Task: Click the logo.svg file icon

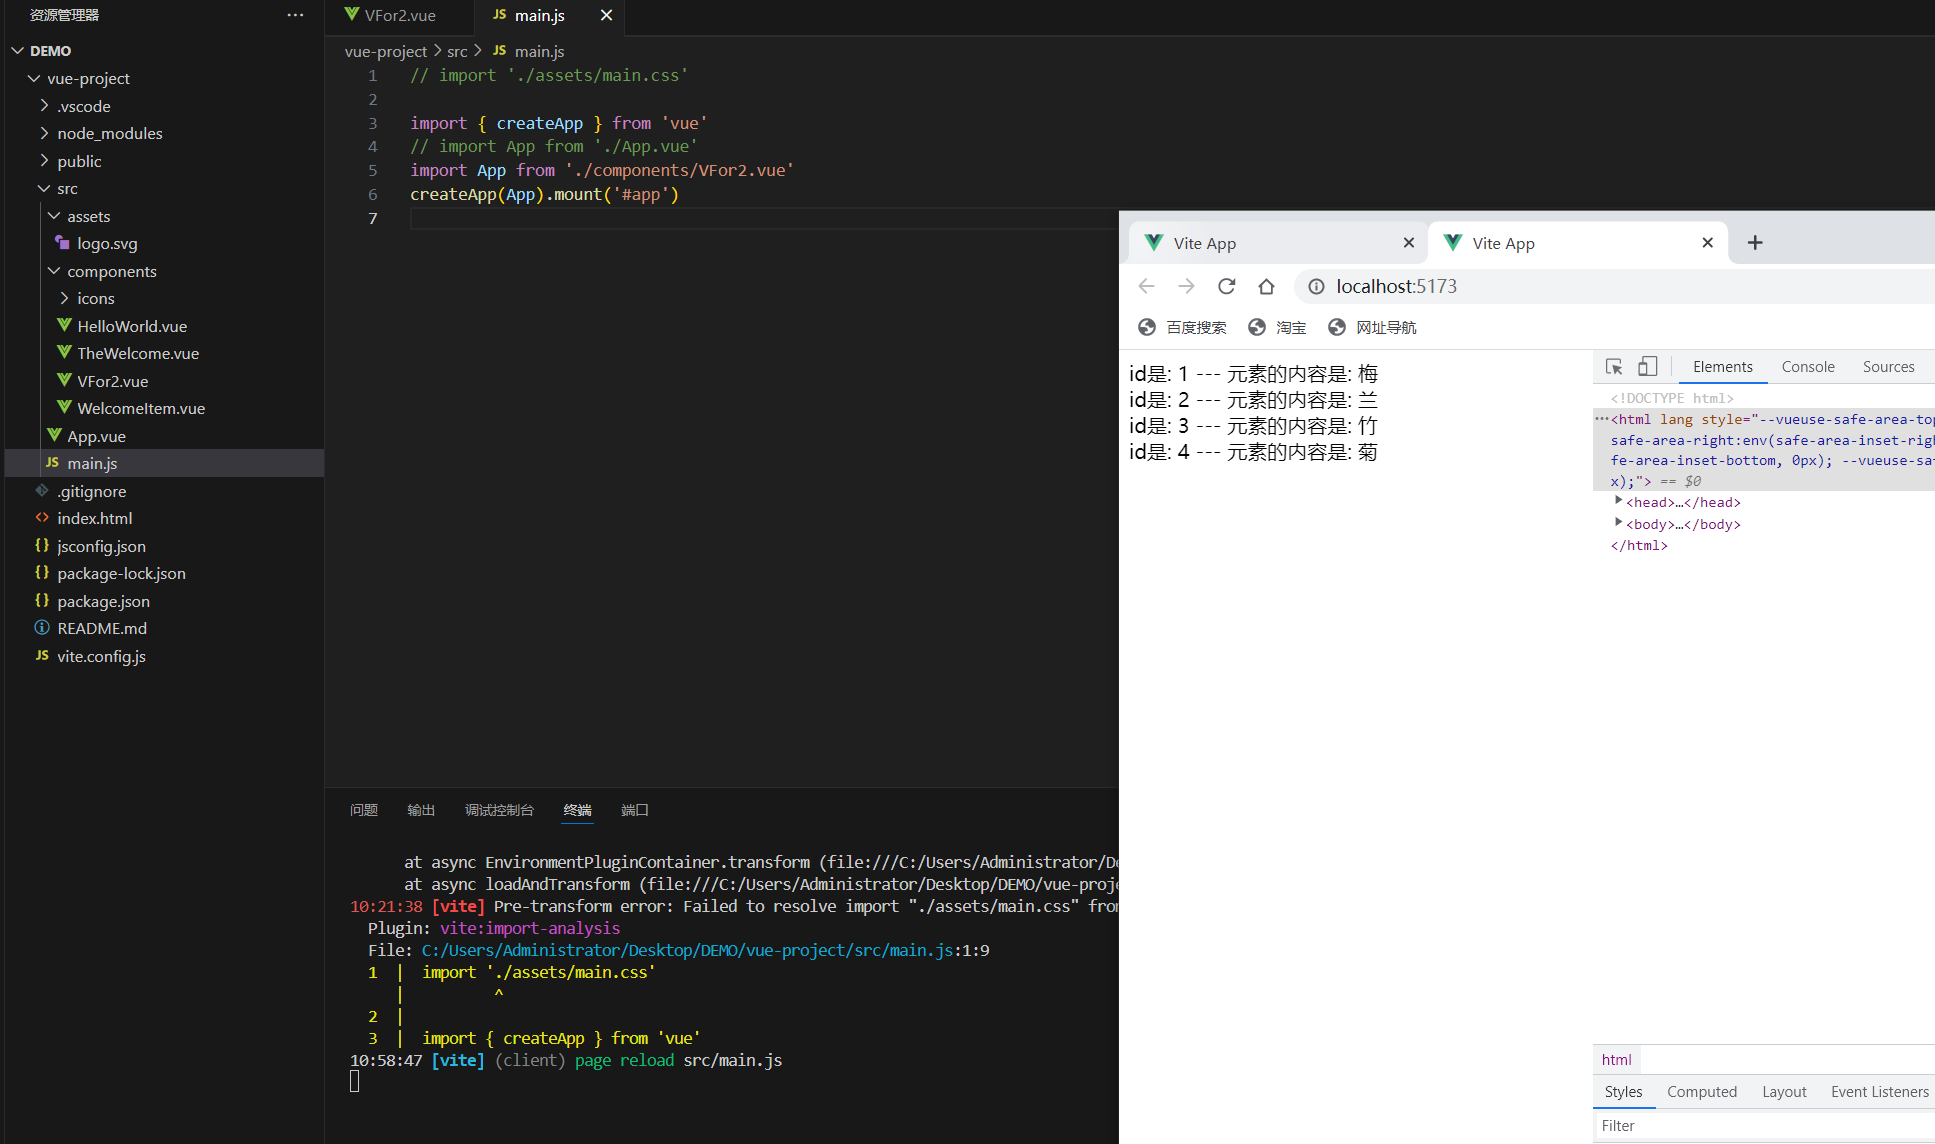Action: pyautogui.click(x=62, y=243)
